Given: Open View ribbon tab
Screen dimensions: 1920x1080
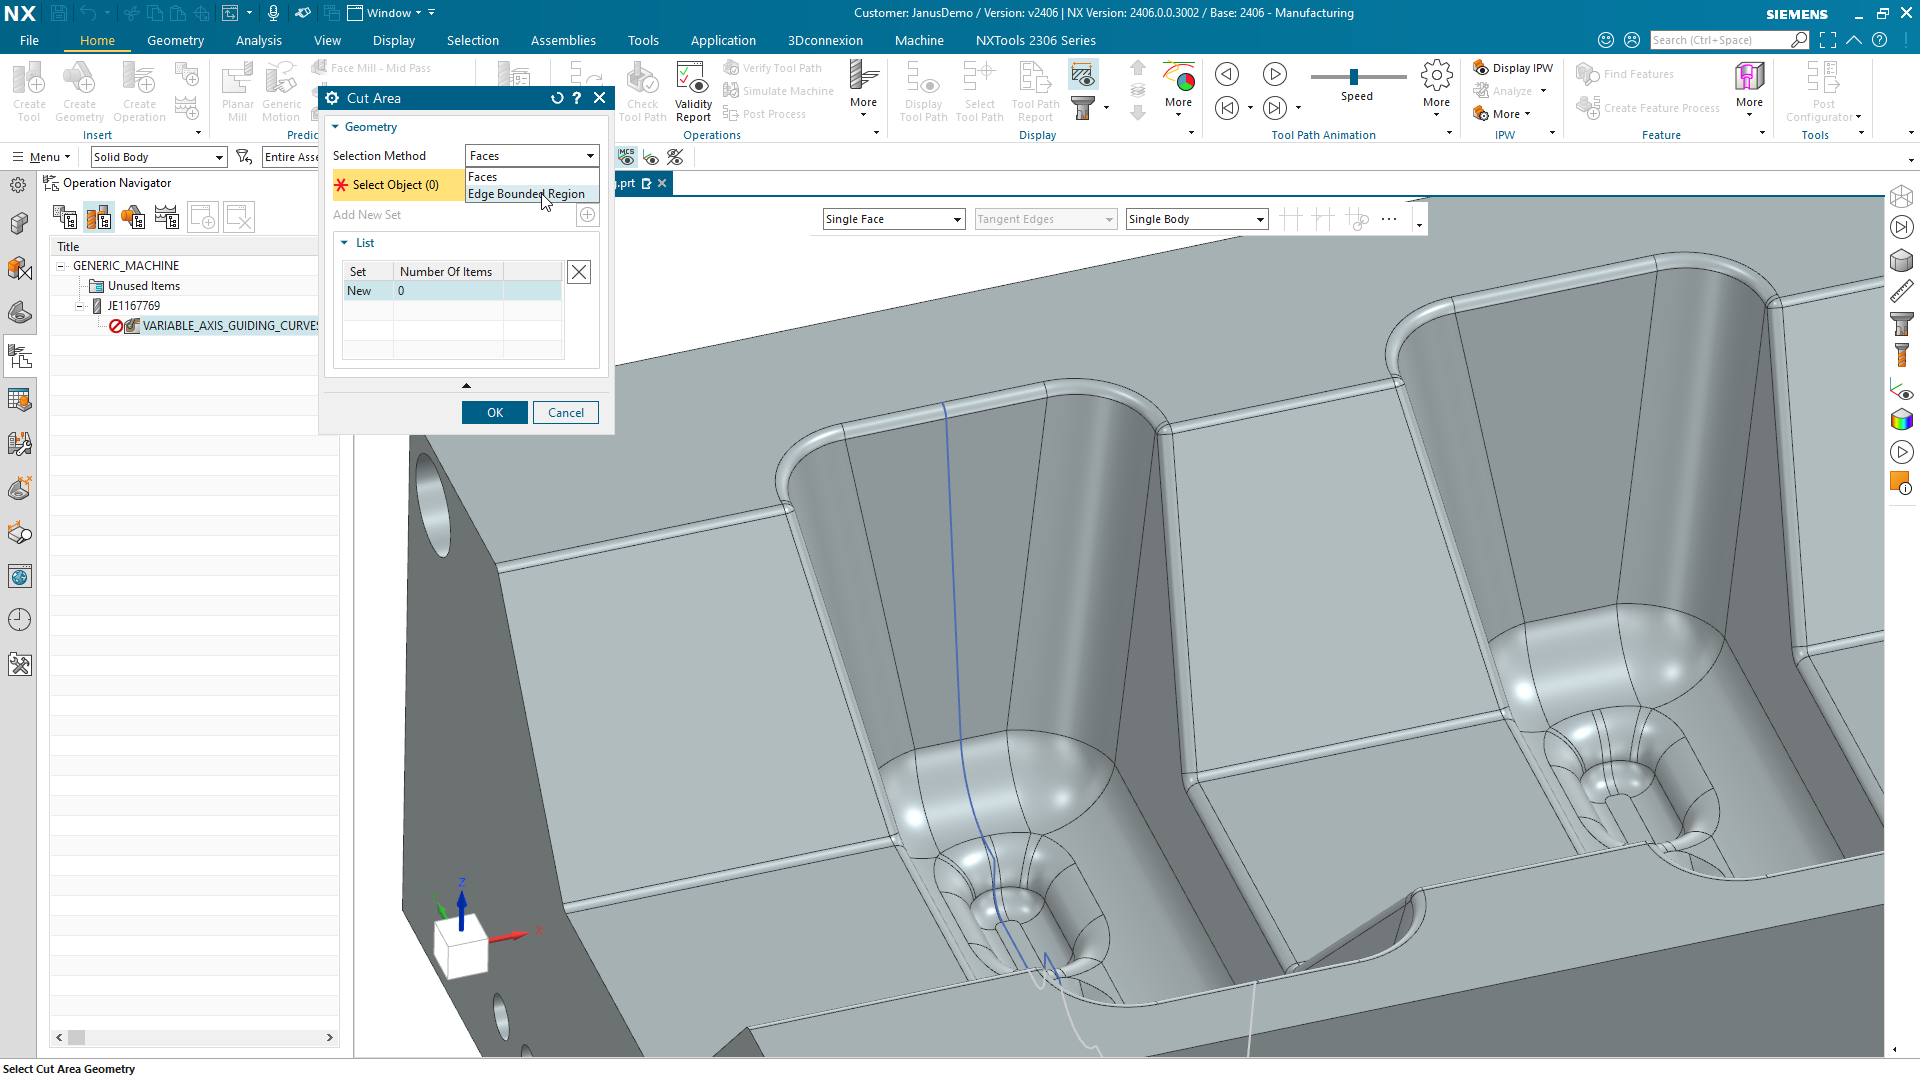Looking at the screenshot, I should [x=327, y=40].
